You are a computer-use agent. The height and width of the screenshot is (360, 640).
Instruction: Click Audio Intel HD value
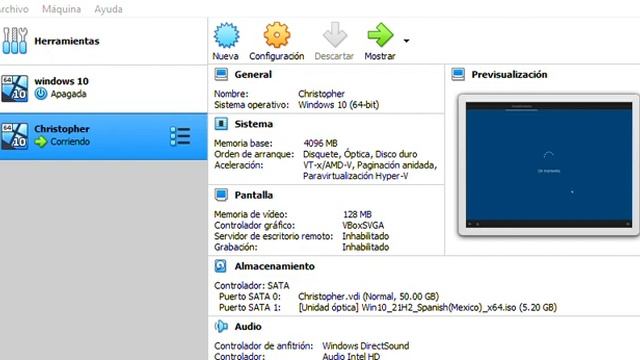tap(351, 356)
